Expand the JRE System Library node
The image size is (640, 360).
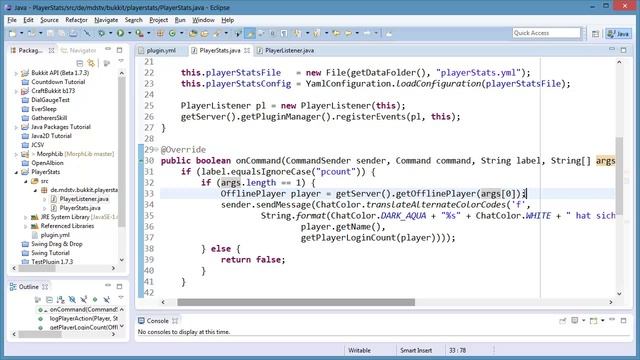26,217
